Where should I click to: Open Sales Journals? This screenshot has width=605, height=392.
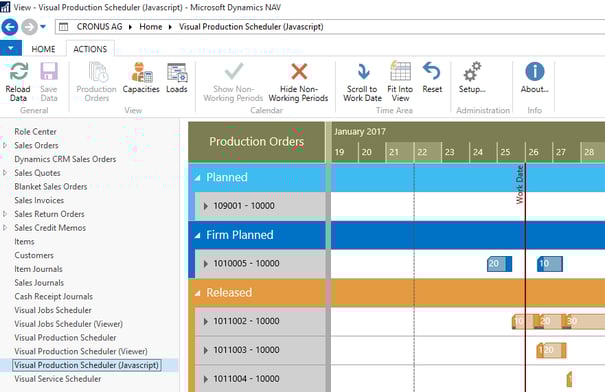(x=39, y=283)
